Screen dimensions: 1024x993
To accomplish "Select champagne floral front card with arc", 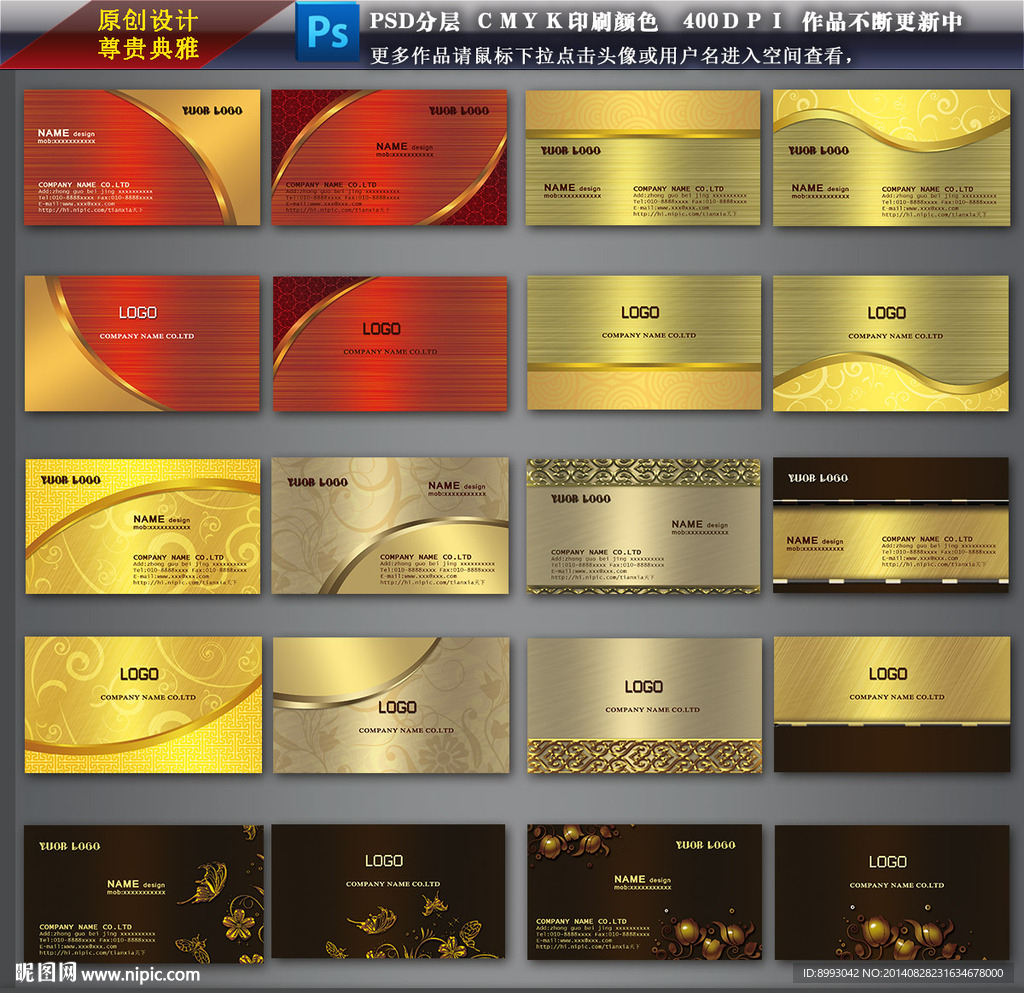I will click(390, 526).
